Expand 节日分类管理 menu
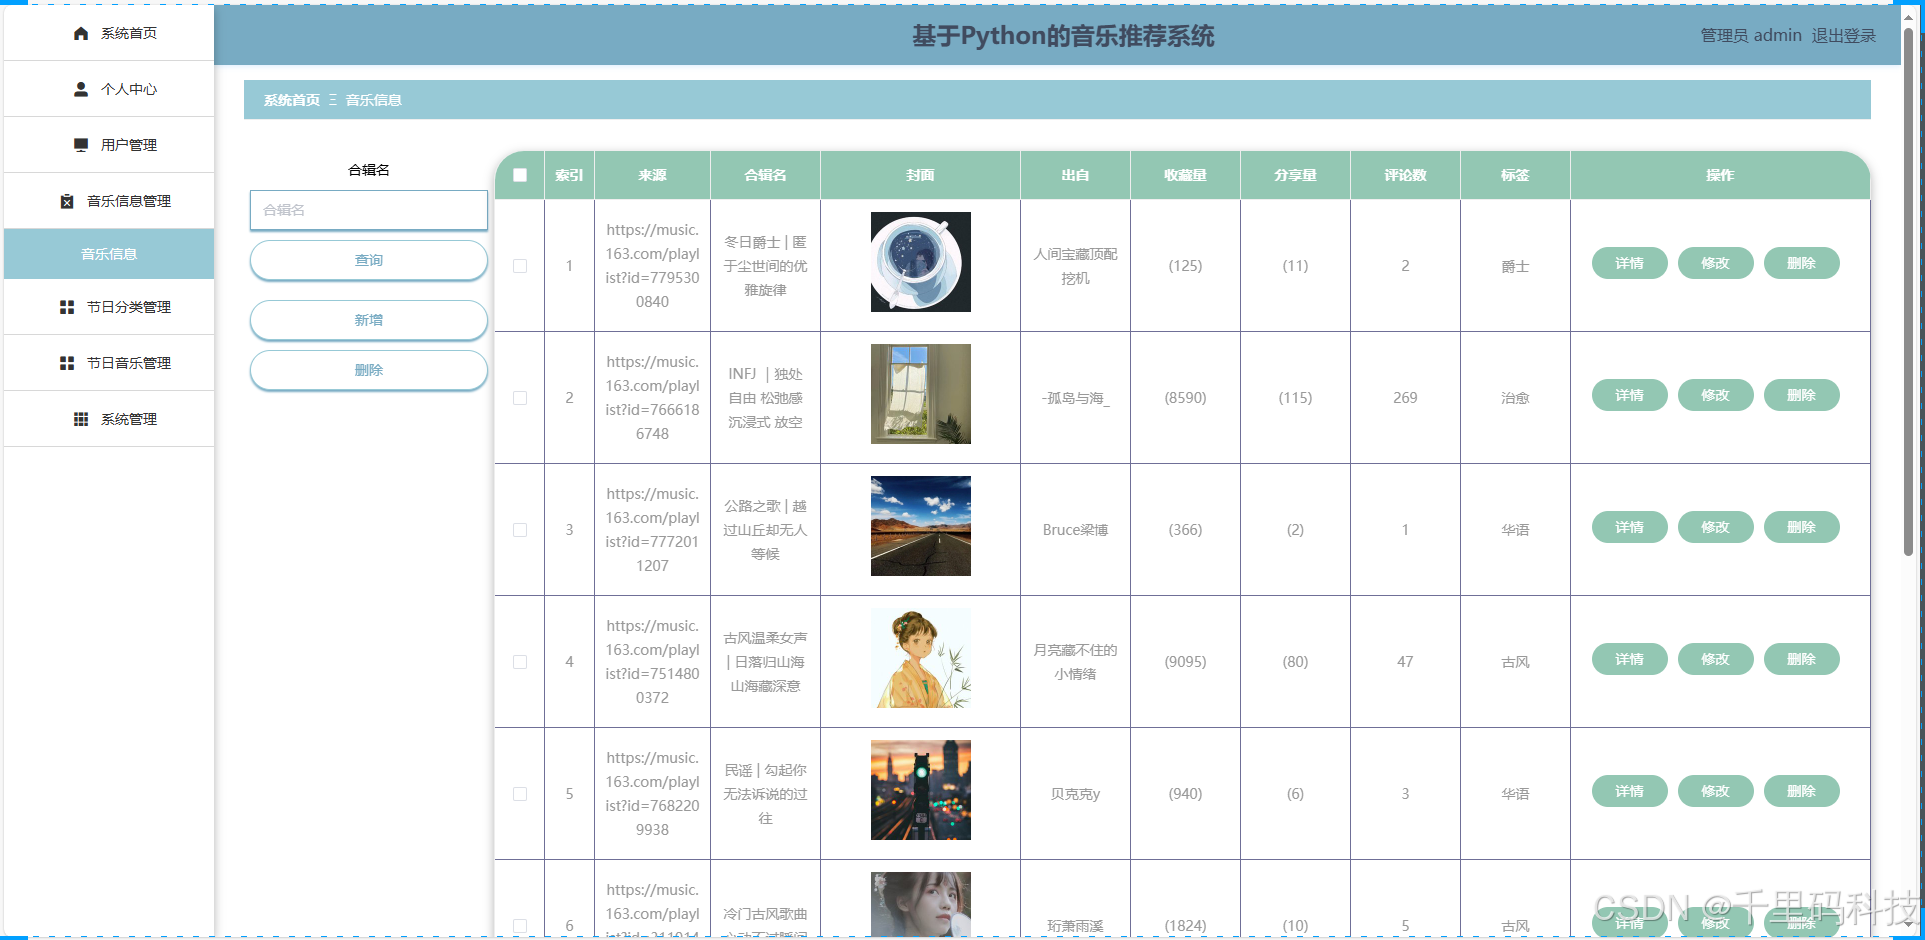 (109, 307)
